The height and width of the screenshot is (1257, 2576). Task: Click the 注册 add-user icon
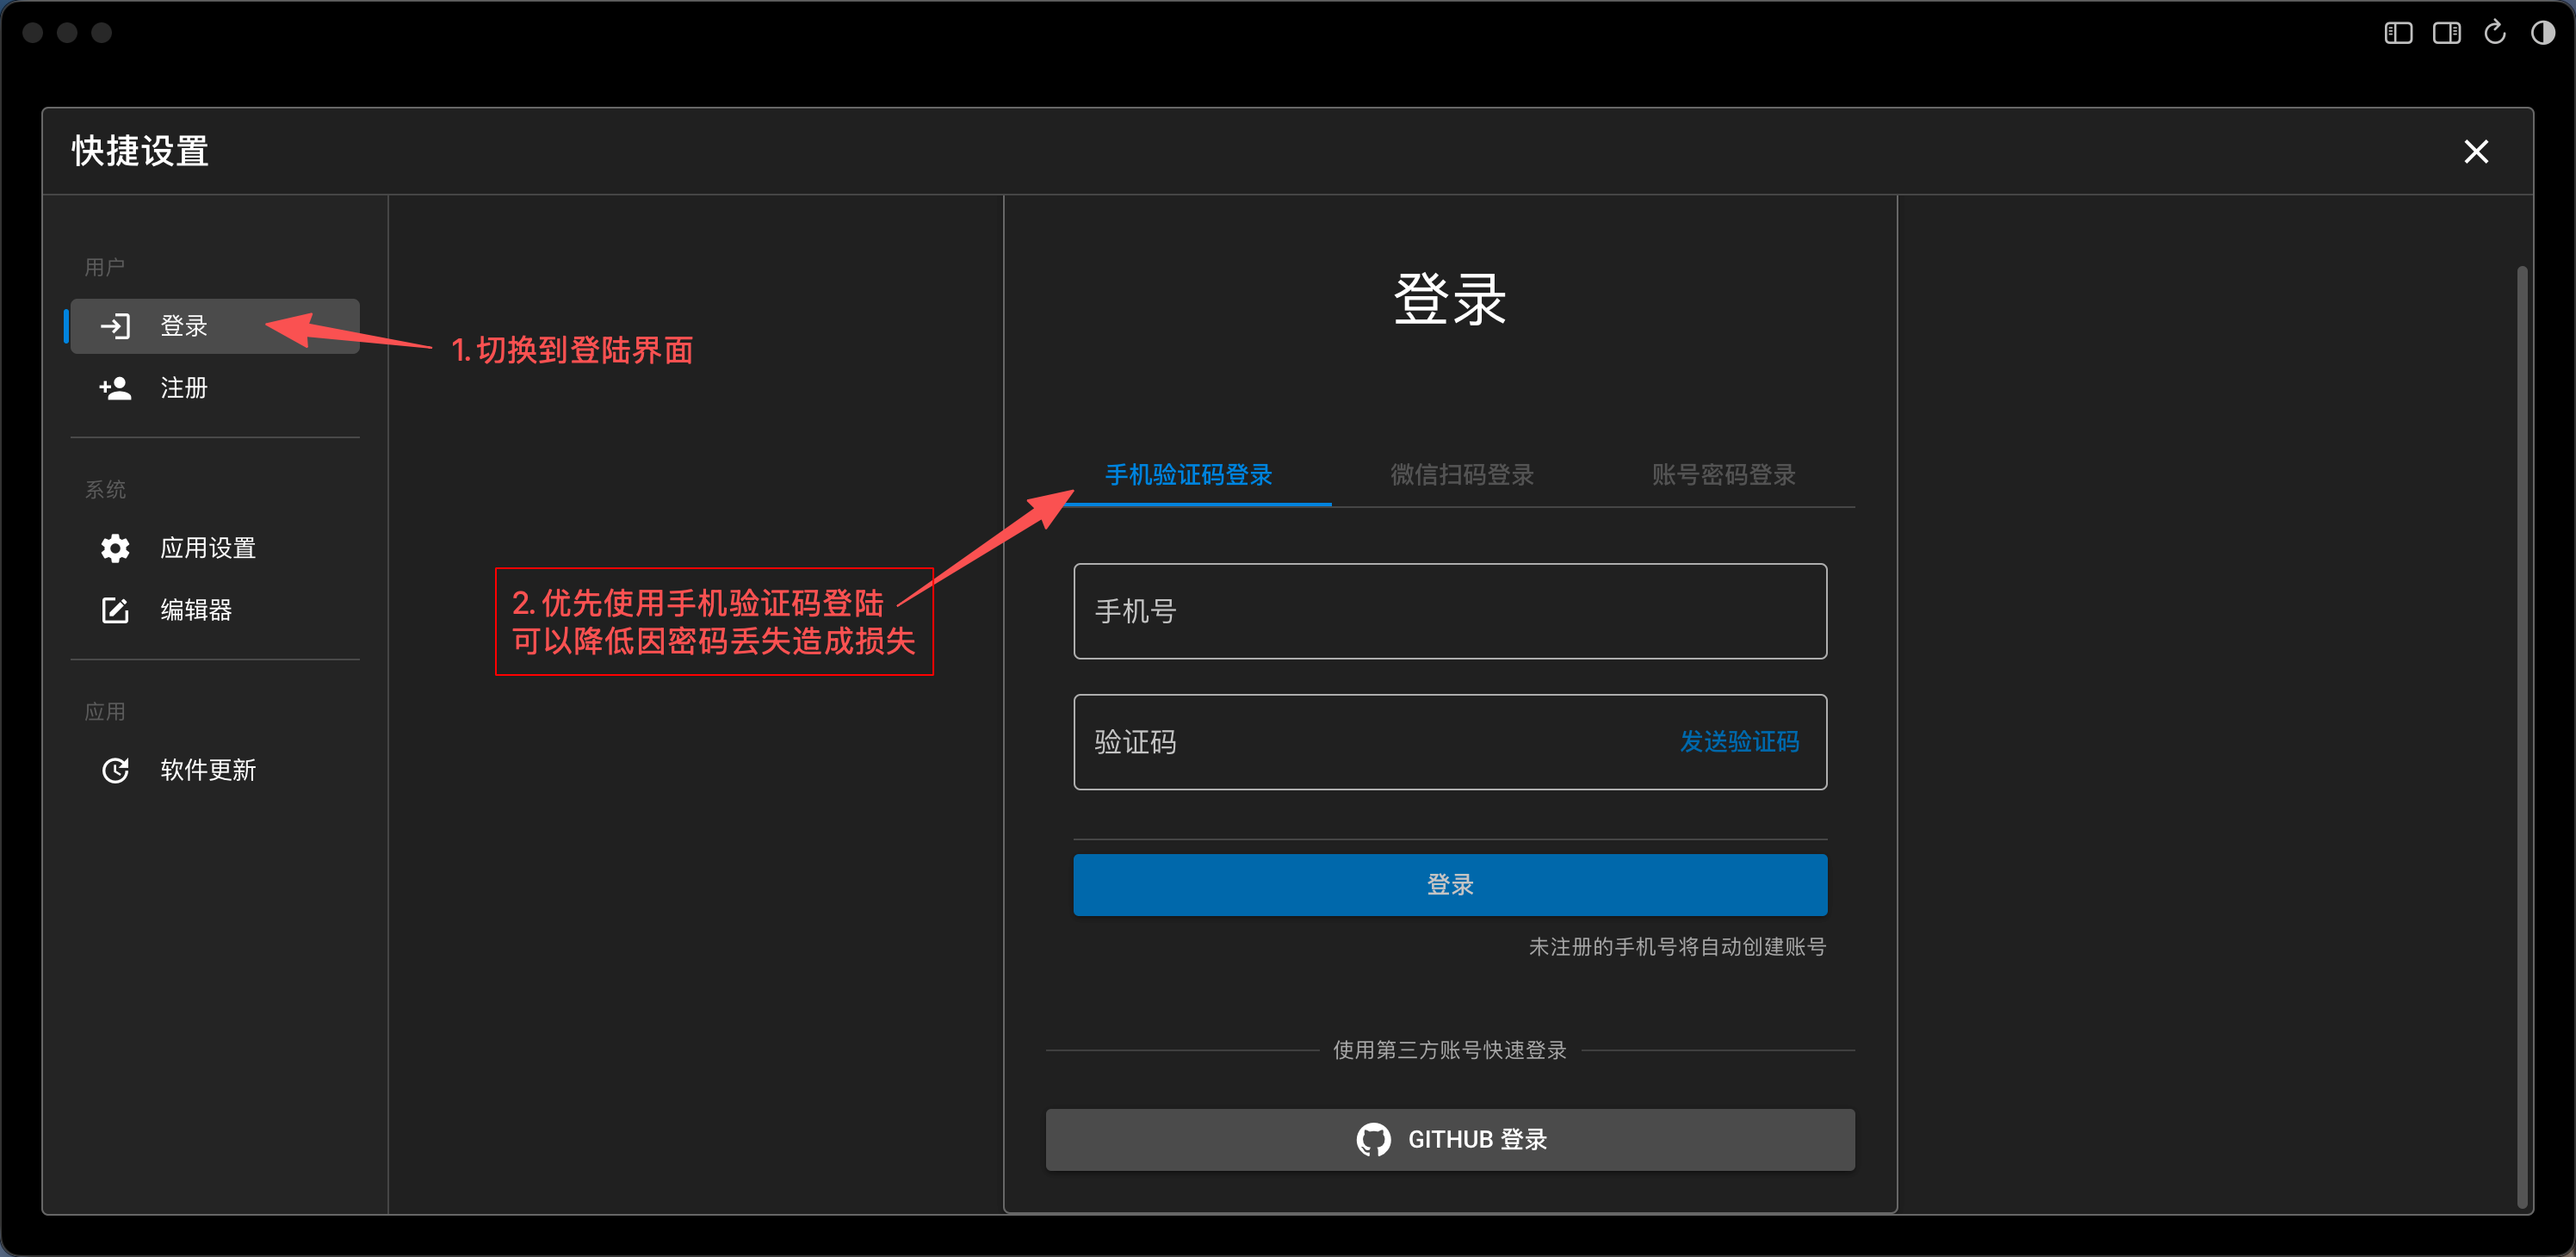(115, 389)
